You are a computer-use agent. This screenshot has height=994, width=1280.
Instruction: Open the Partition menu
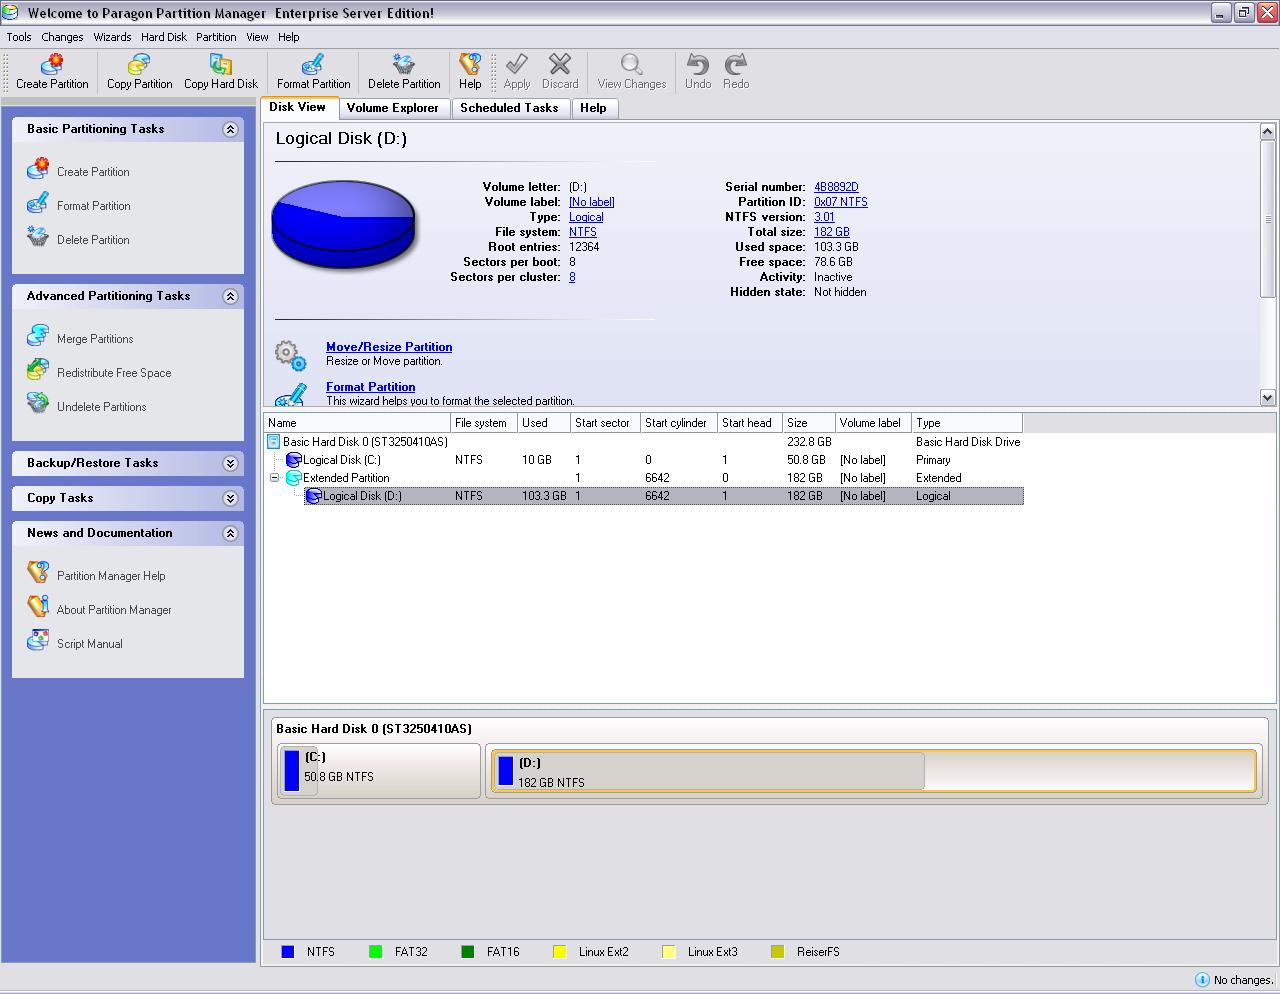point(216,37)
